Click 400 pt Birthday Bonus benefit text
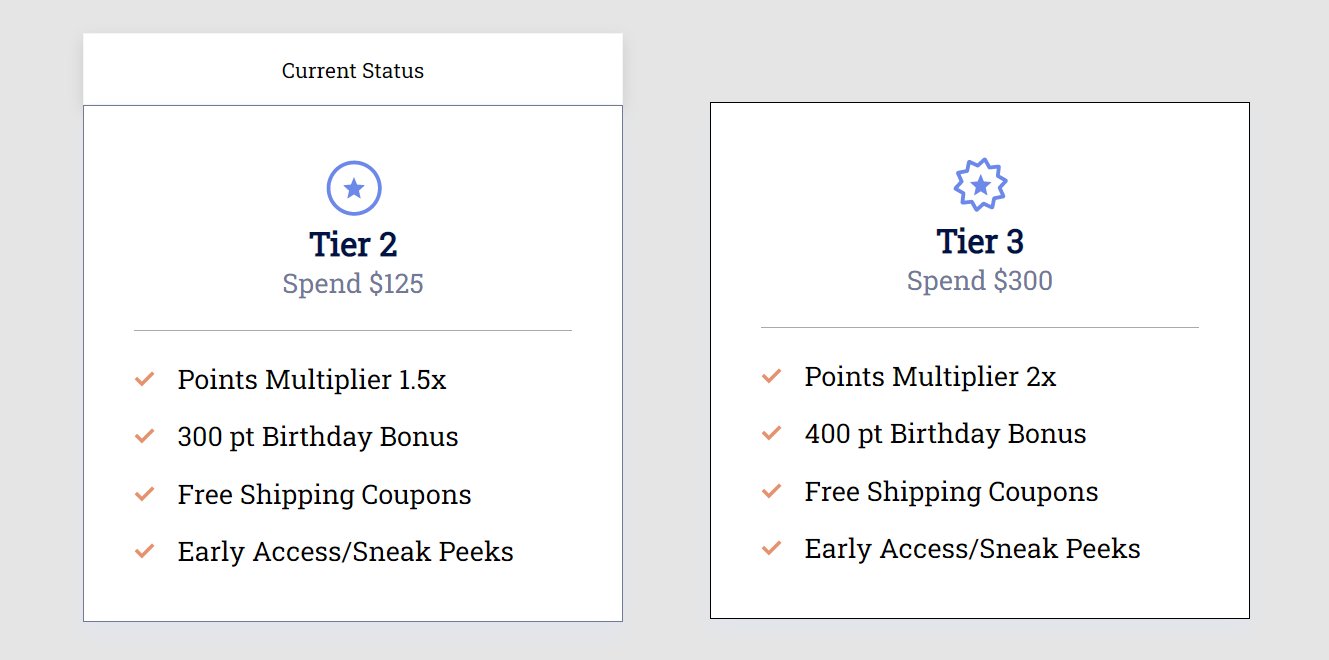Screen dimensions: 1329x660 click(x=946, y=434)
